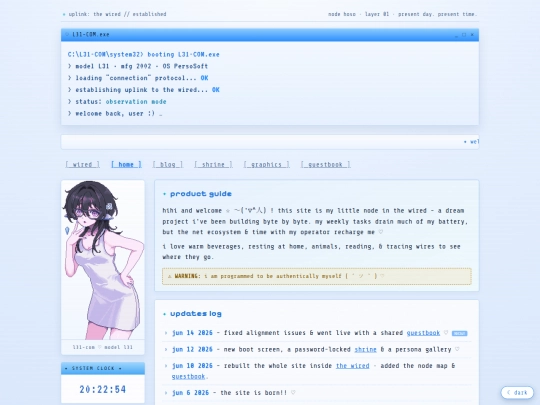
Task: Click the SYSTEM CLOCK widget header
Action: pos(103,368)
